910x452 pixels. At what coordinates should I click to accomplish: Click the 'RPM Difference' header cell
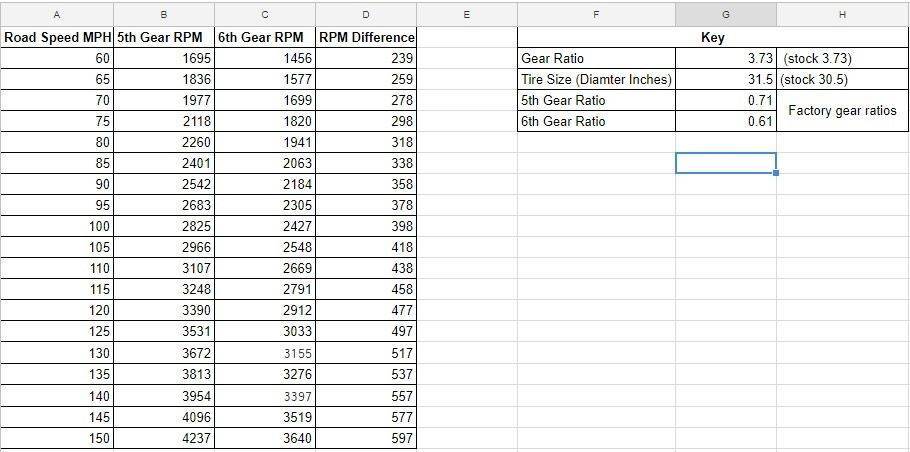(366, 37)
